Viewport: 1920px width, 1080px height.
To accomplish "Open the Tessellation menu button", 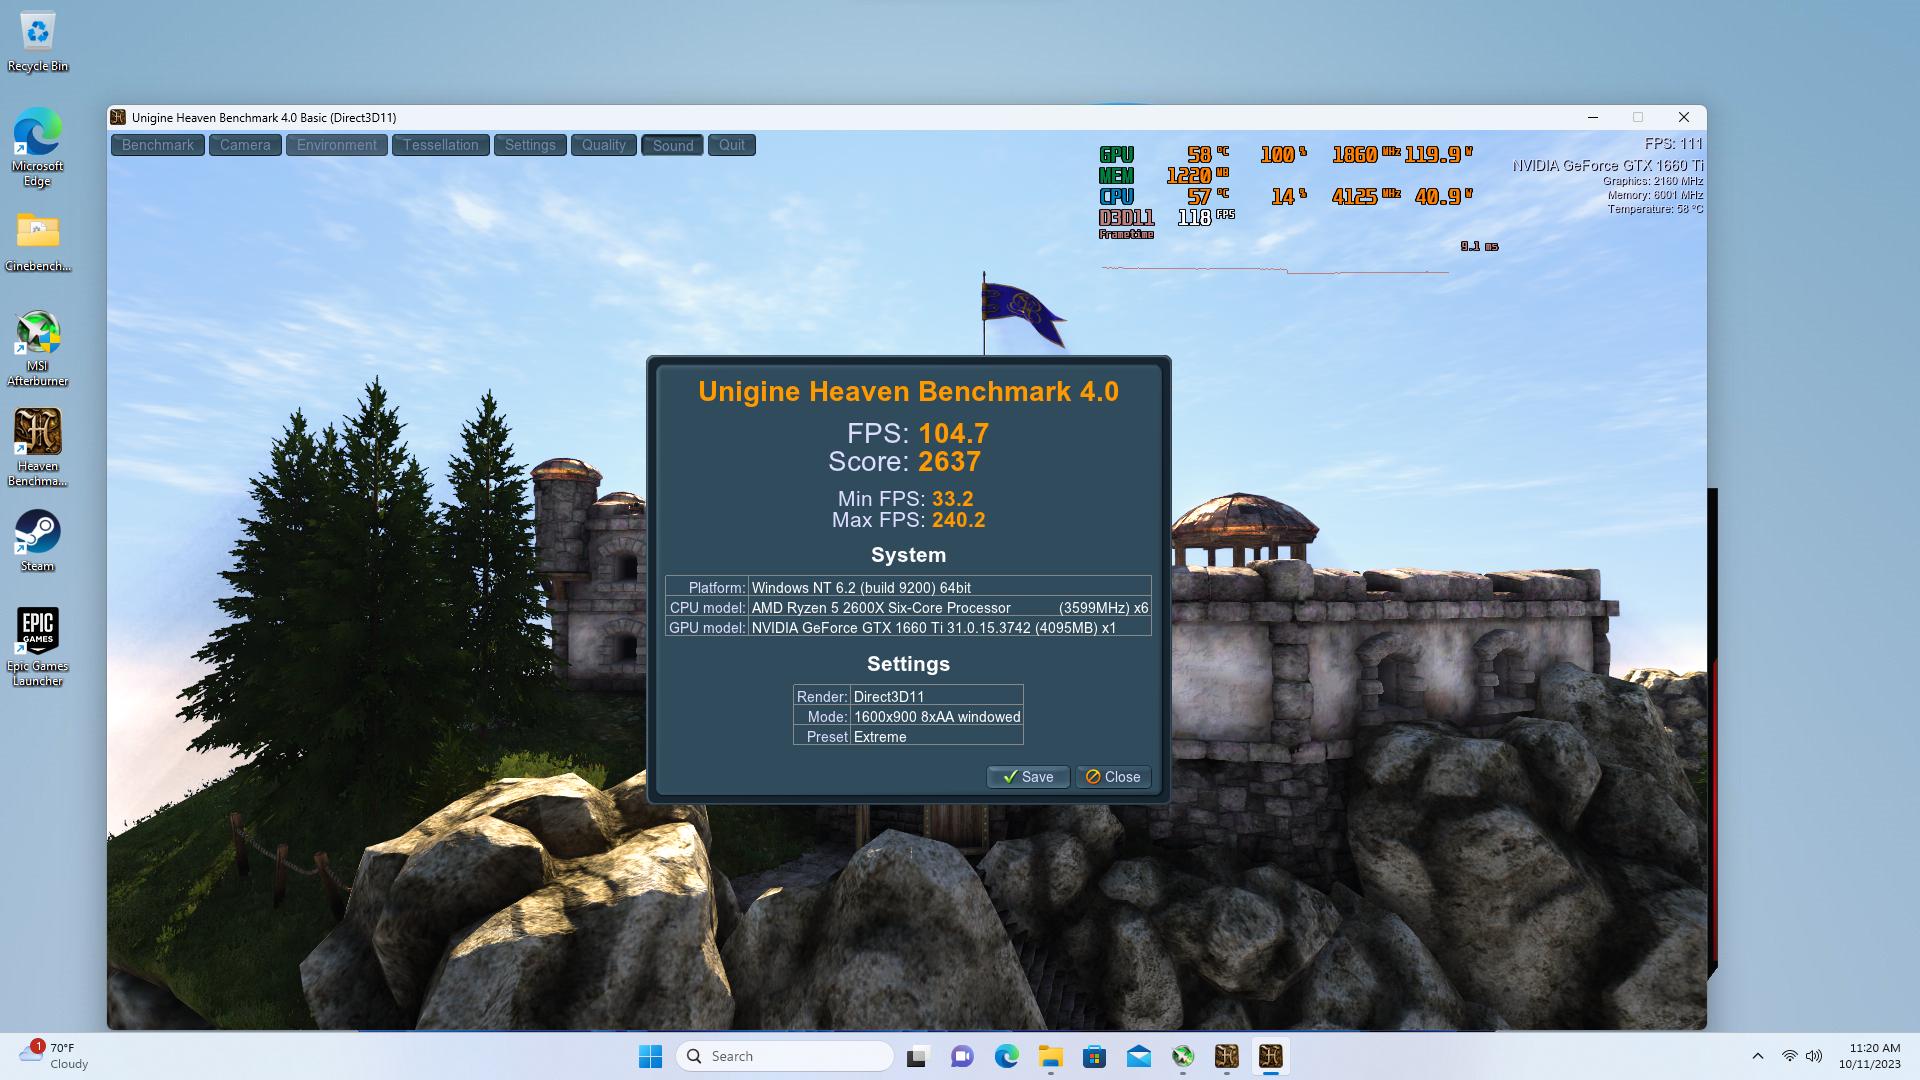I will coord(441,145).
